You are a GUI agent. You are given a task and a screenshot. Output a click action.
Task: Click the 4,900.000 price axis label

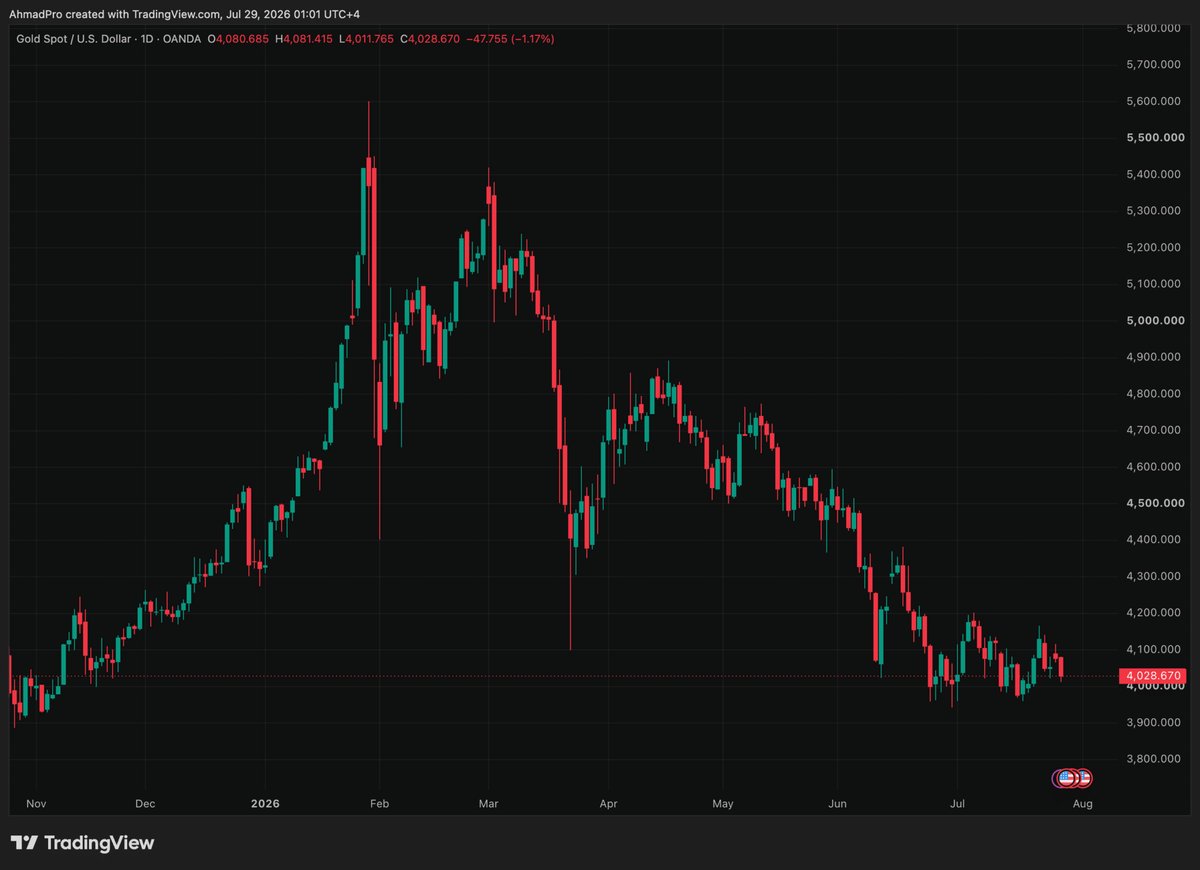pyautogui.click(x=1155, y=357)
